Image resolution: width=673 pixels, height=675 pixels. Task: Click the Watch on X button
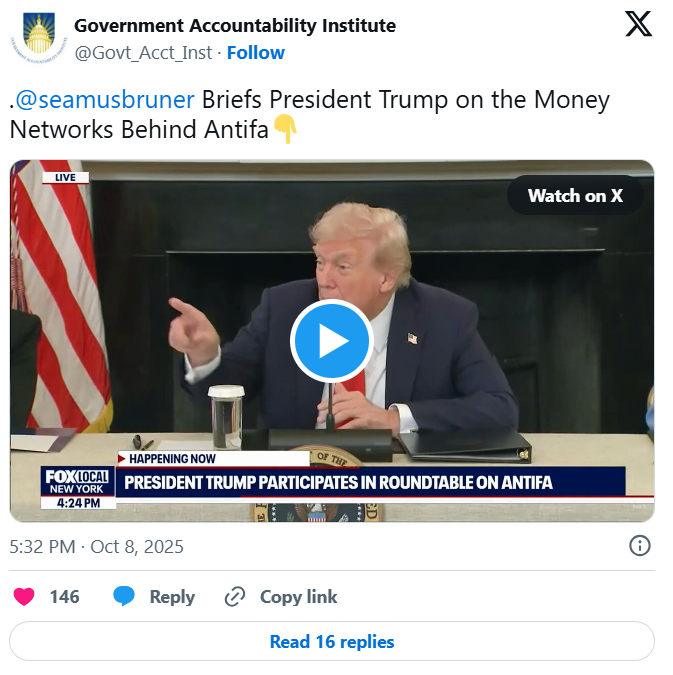(575, 195)
